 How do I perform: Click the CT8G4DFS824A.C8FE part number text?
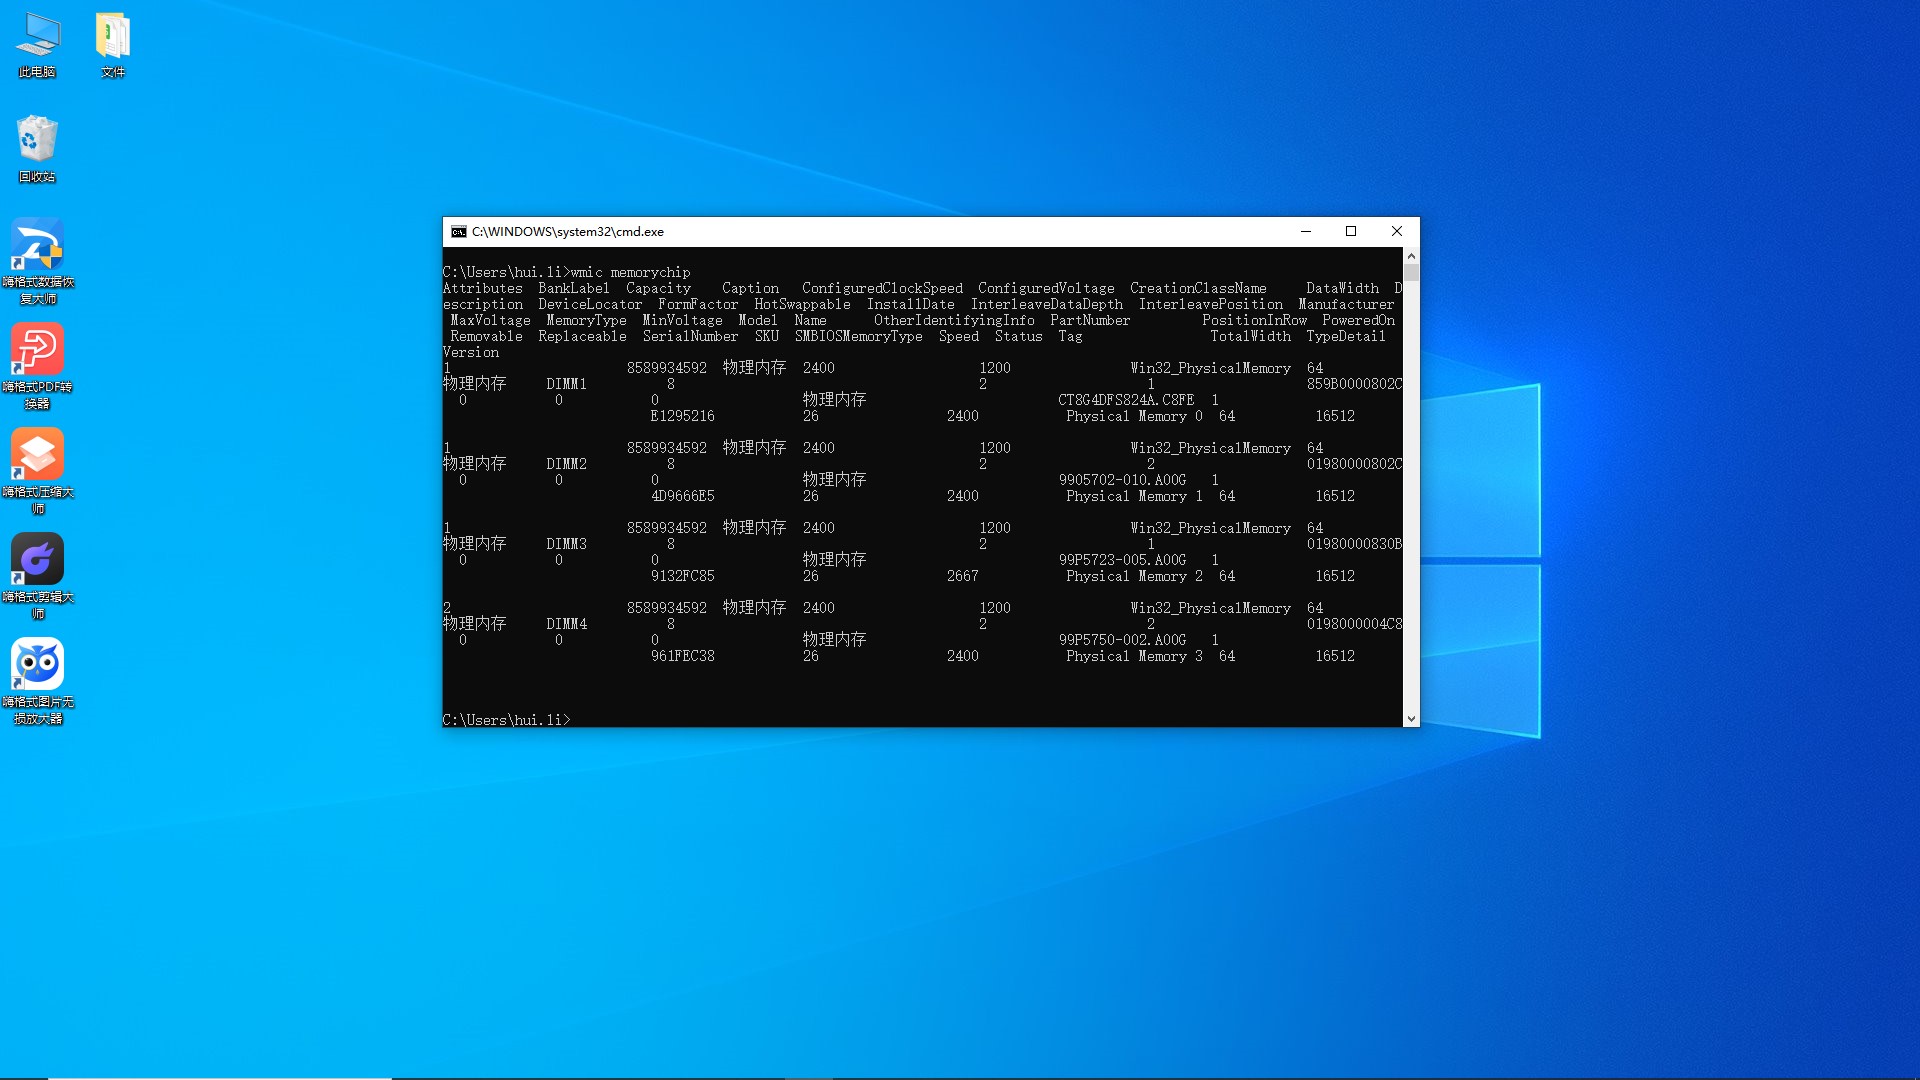[x=1126, y=400]
